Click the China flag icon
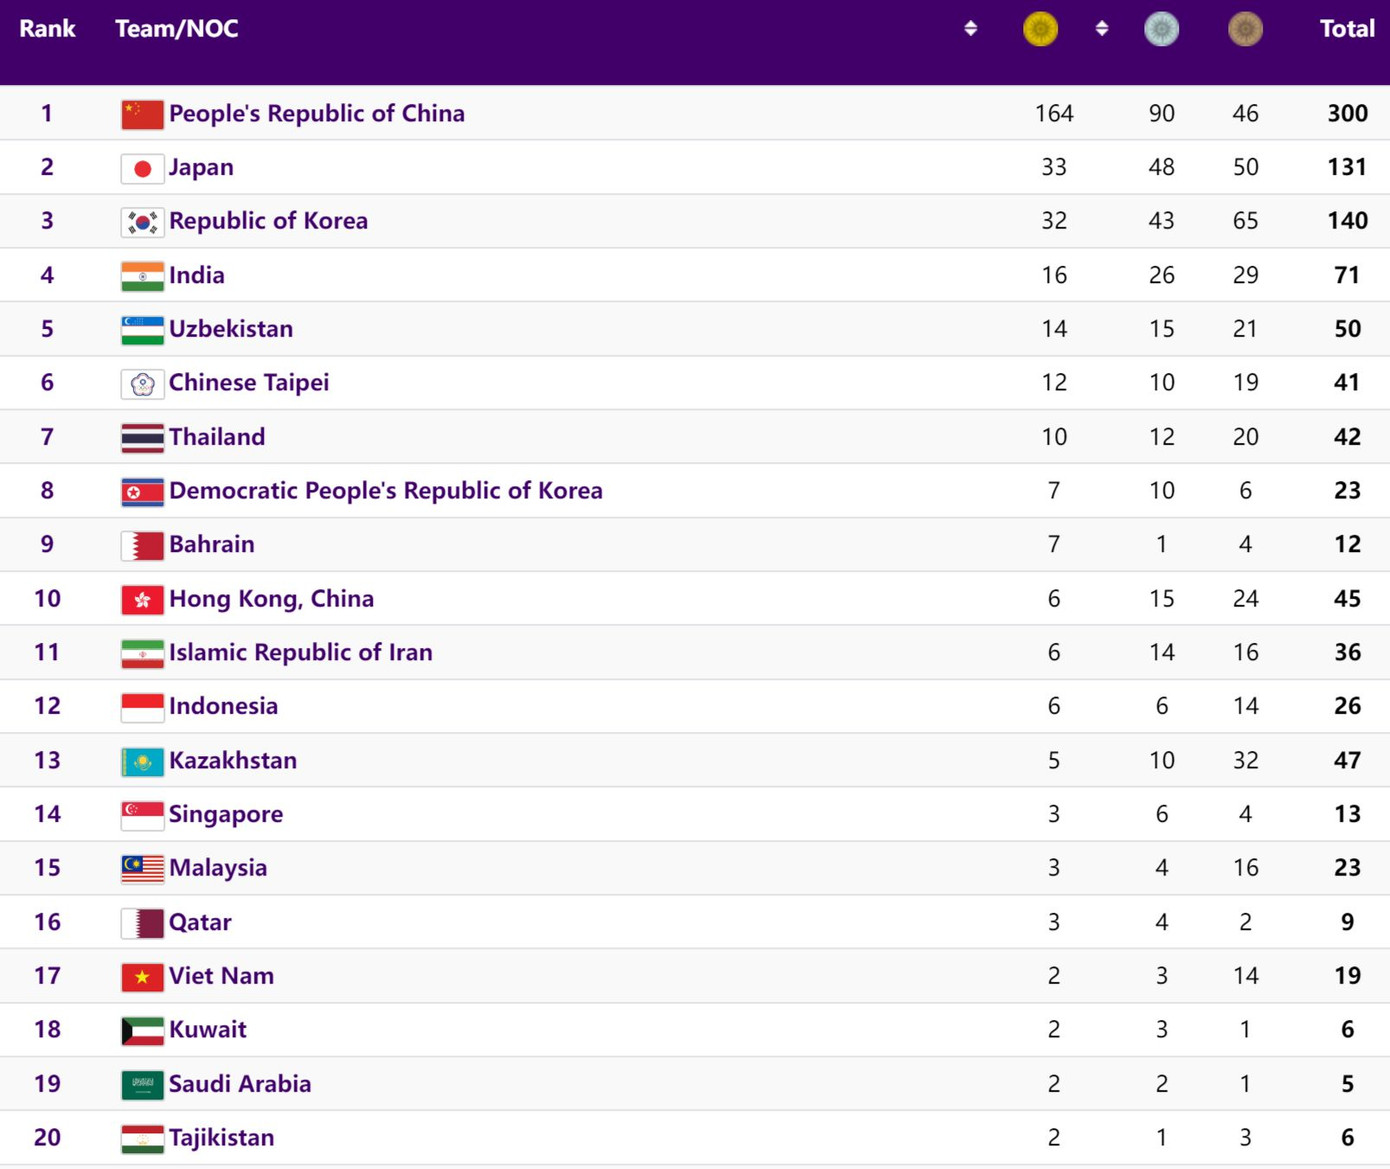1390x1169 pixels. tap(142, 113)
